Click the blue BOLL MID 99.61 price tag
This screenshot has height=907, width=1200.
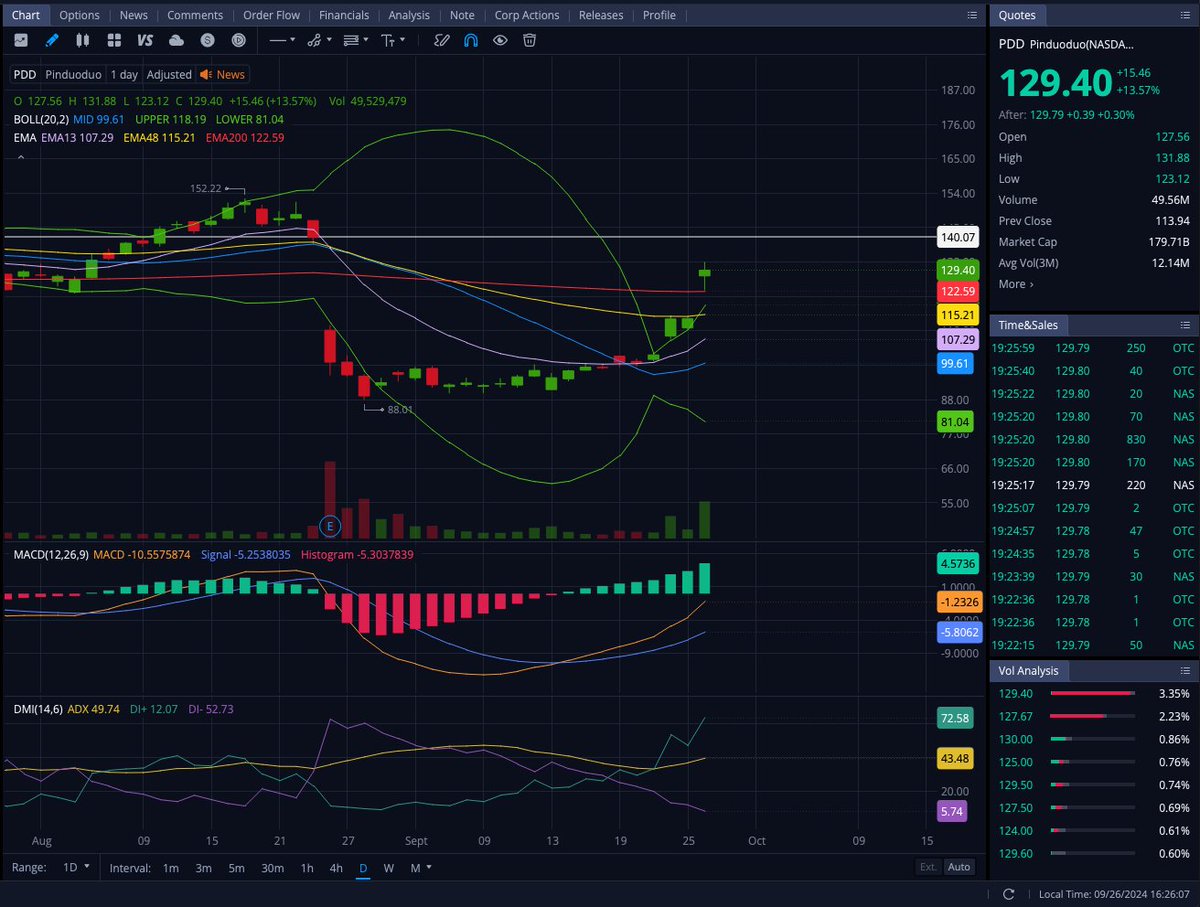coord(957,364)
